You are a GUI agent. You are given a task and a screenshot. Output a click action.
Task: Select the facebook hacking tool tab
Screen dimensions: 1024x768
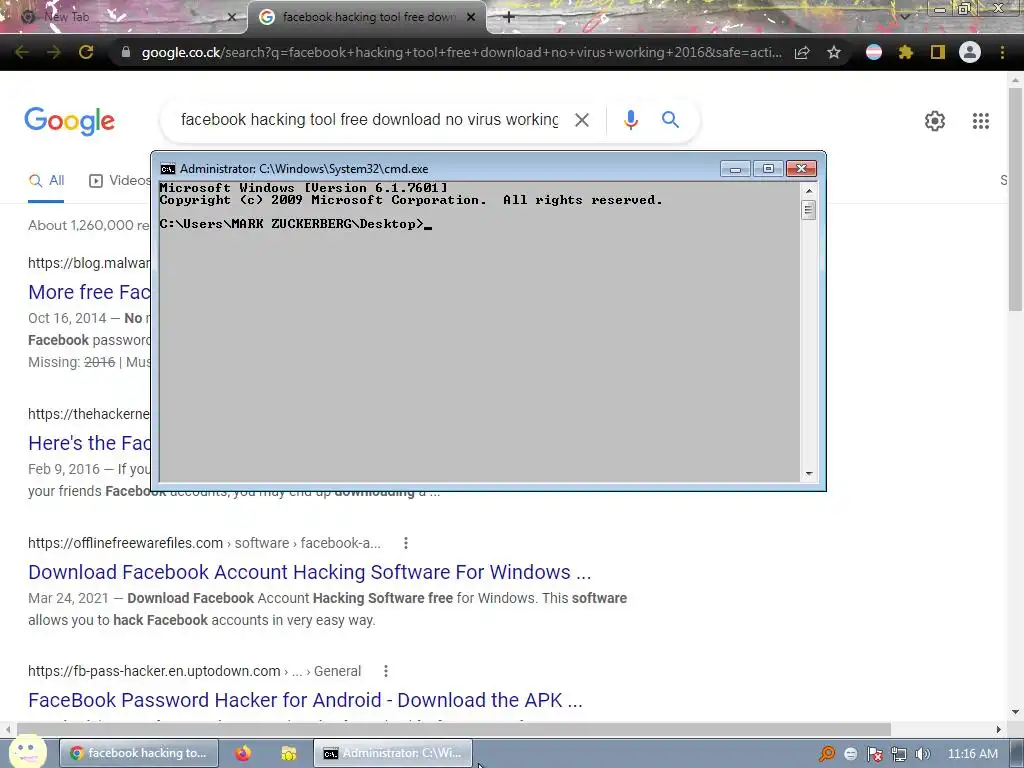[x=367, y=17]
